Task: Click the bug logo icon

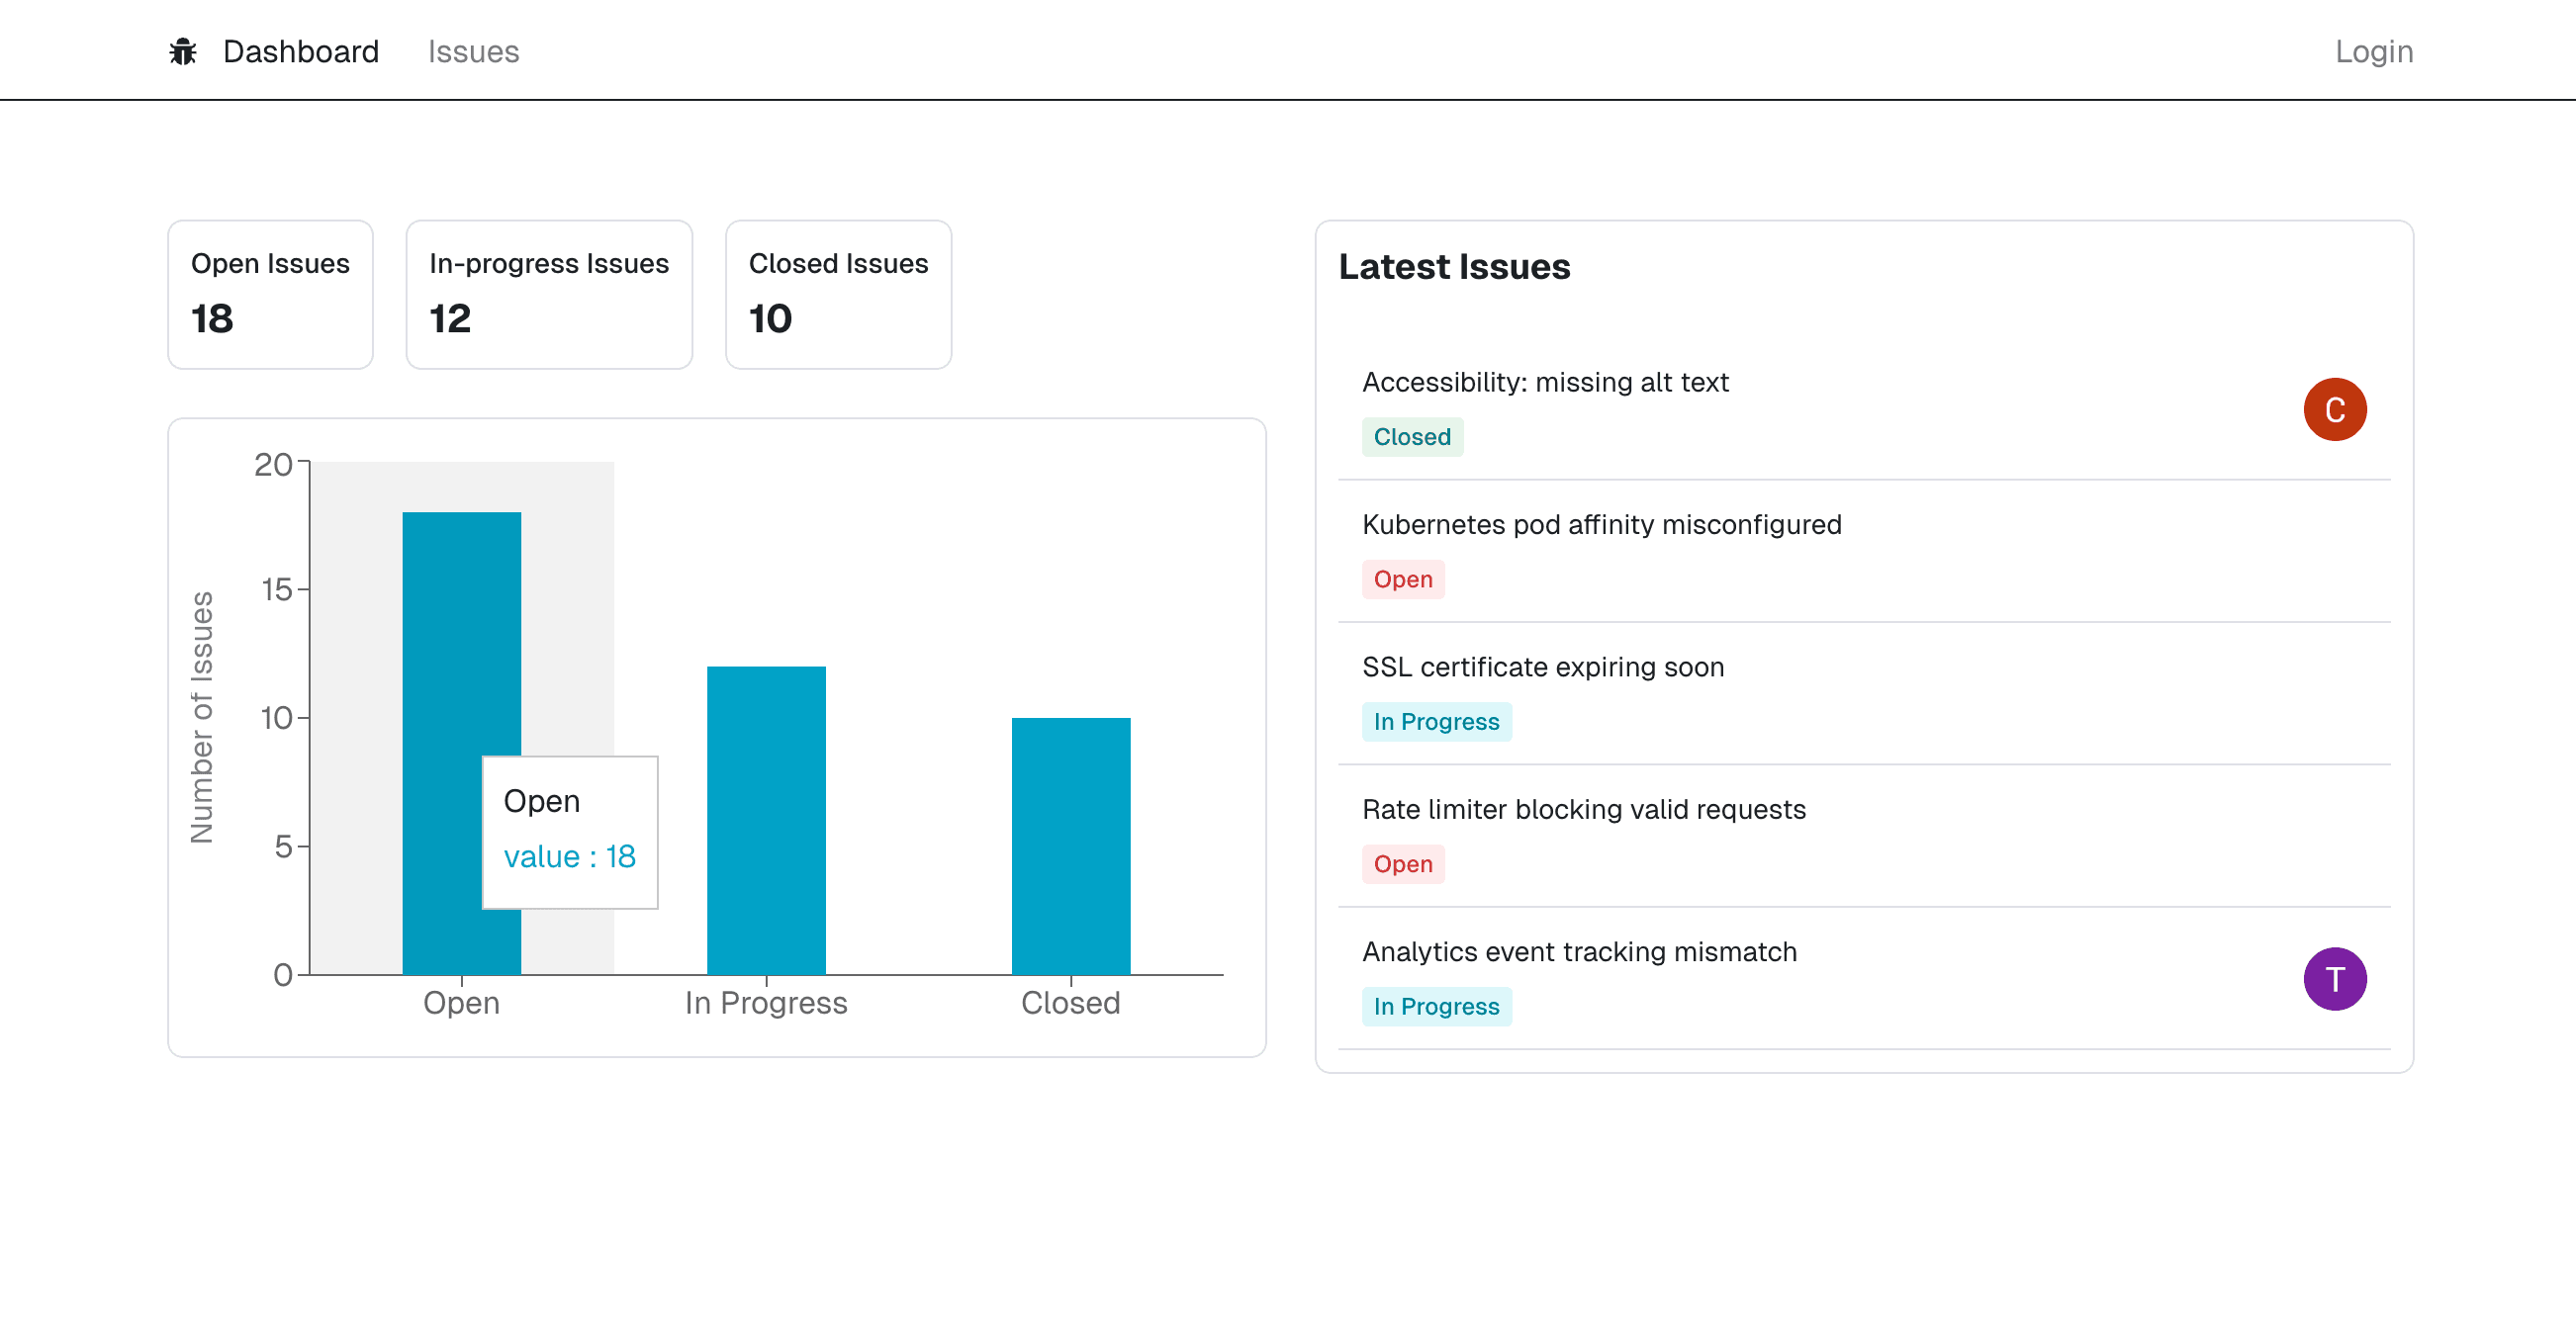Action: [183, 51]
